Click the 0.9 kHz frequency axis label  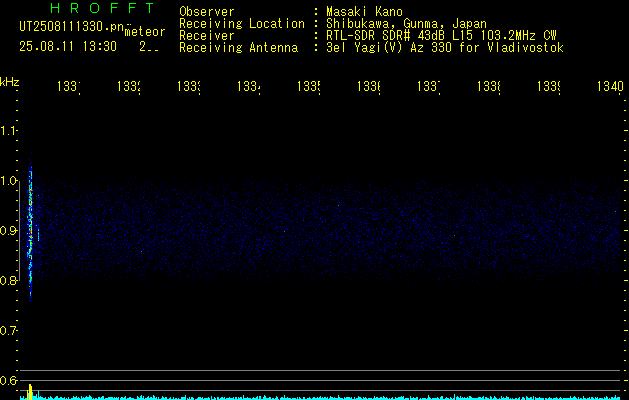point(8,231)
